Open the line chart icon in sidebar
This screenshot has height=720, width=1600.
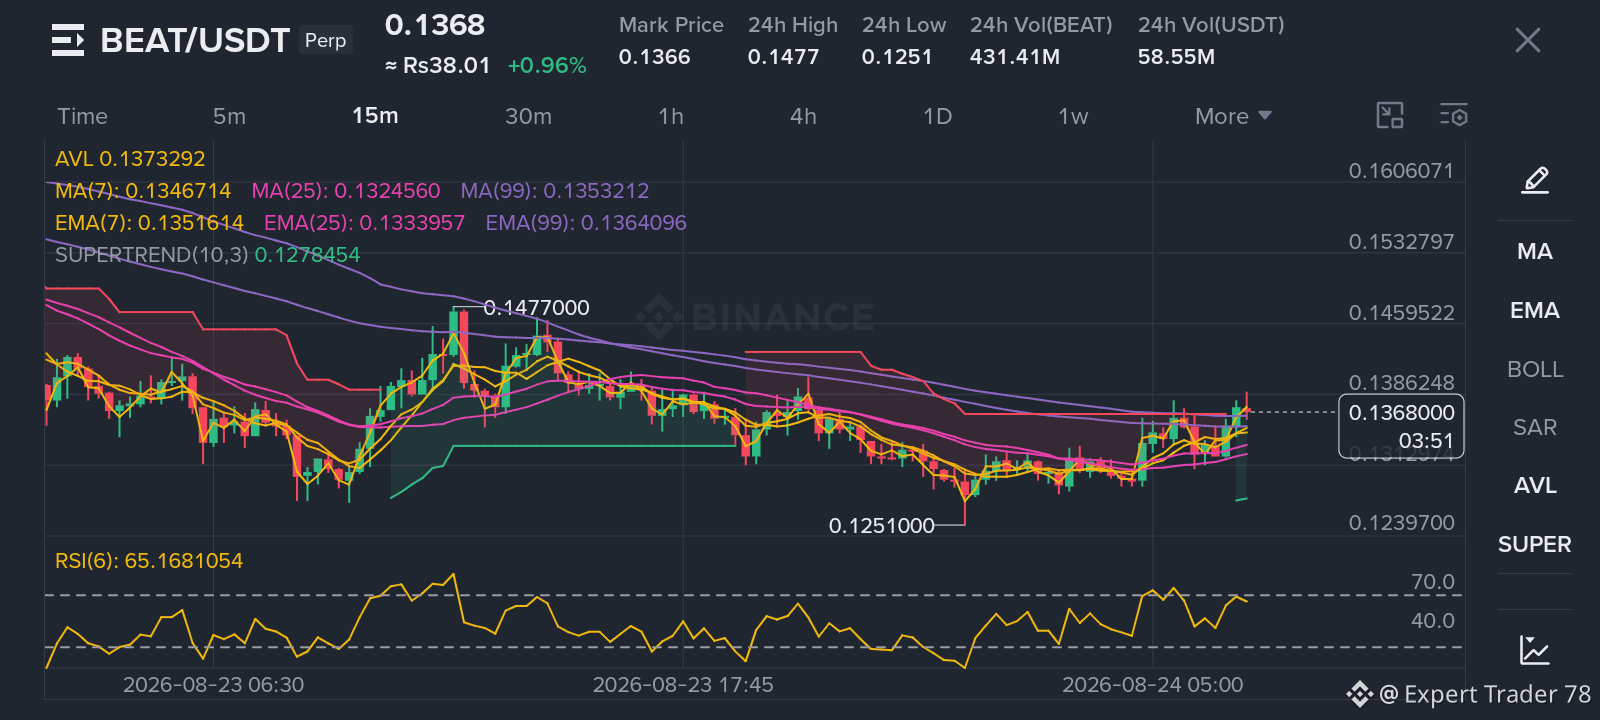[1535, 649]
